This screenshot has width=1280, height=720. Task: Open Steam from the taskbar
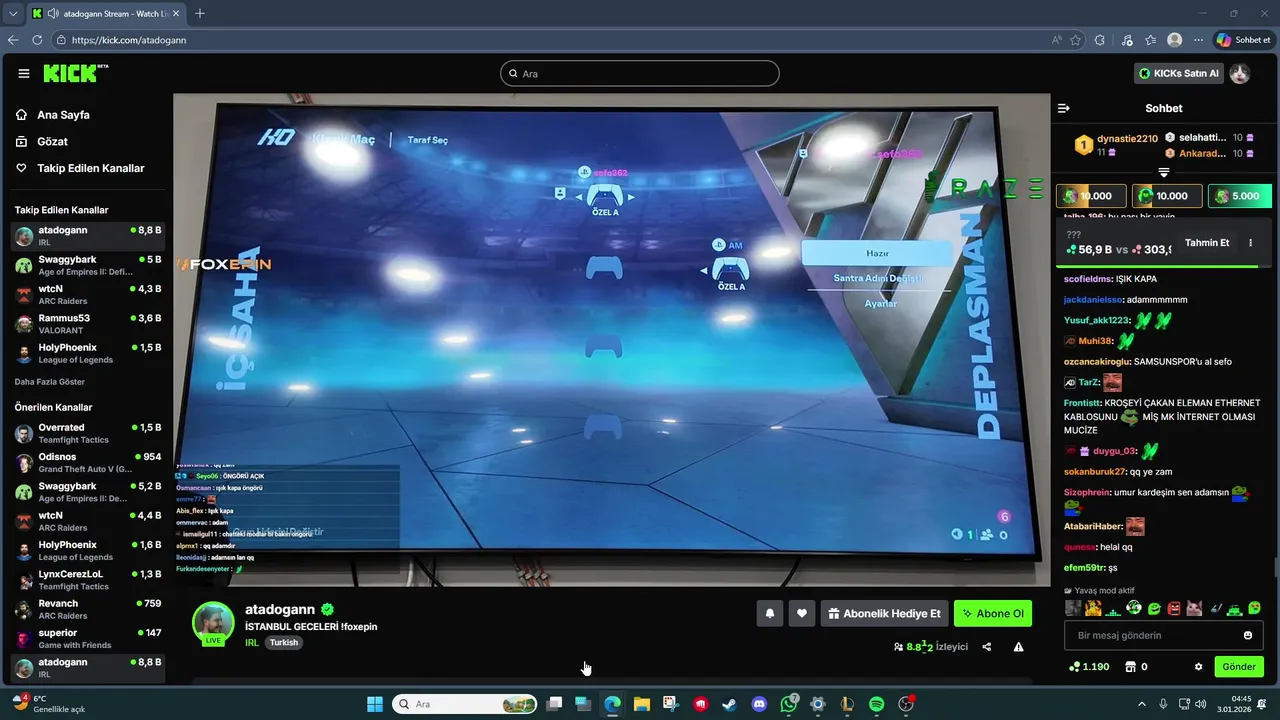coord(730,704)
